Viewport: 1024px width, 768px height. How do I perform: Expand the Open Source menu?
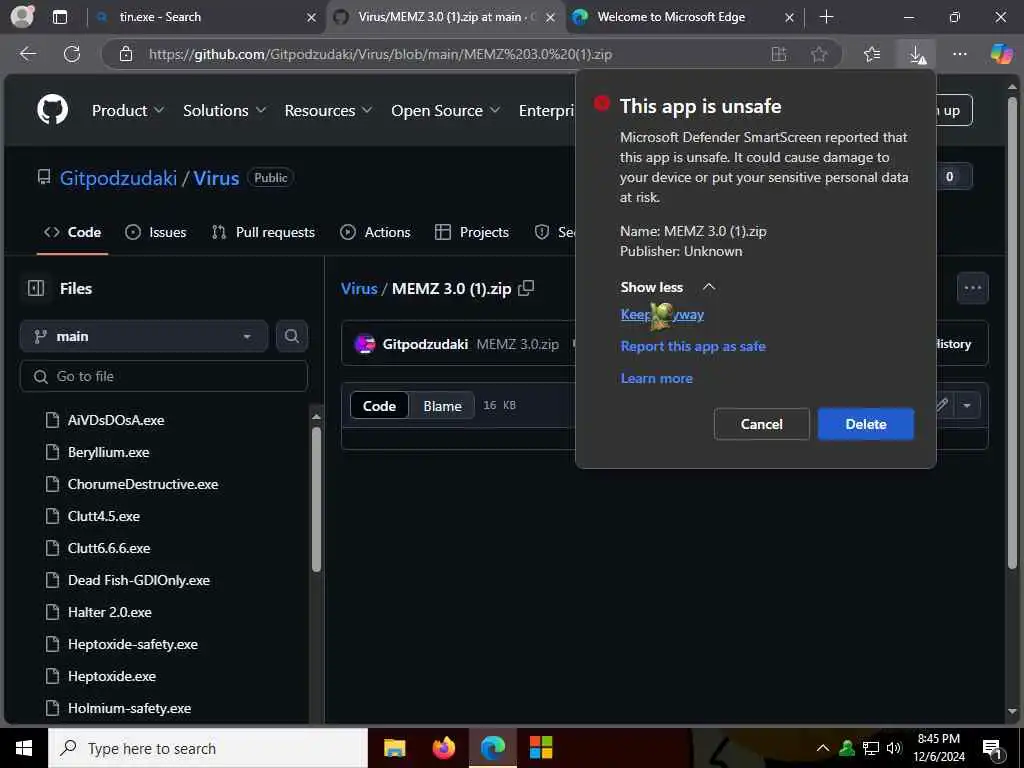(445, 110)
